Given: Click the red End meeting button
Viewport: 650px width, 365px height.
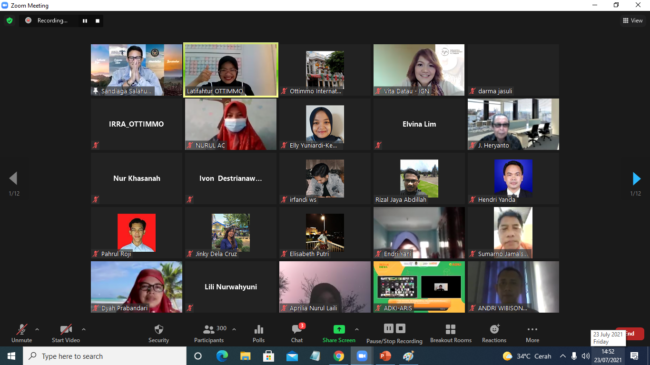Looking at the screenshot, I should point(634,333).
